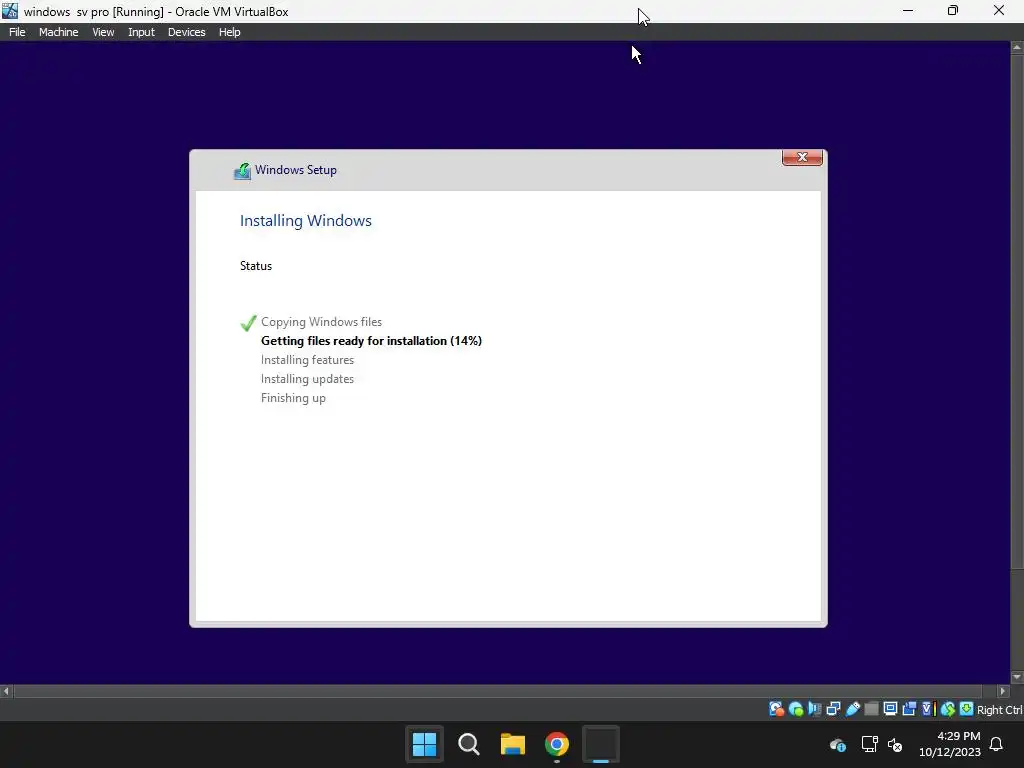Image resolution: width=1024 pixels, height=768 pixels.
Task: Click the CPU virtualization status icon
Action: pos(929,709)
